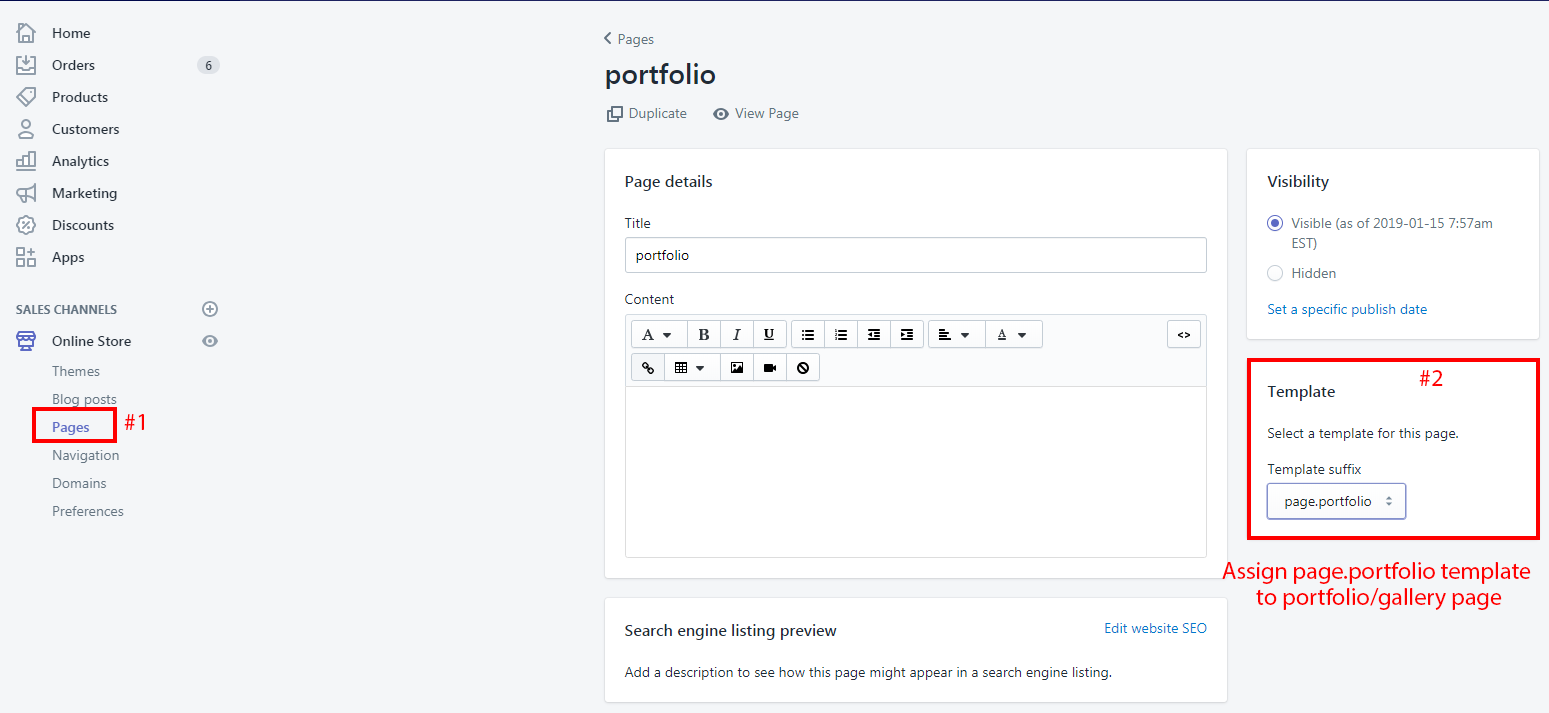Select the Visible radio button
1549x713 pixels.
pyautogui.click(x=1275, y=223)
